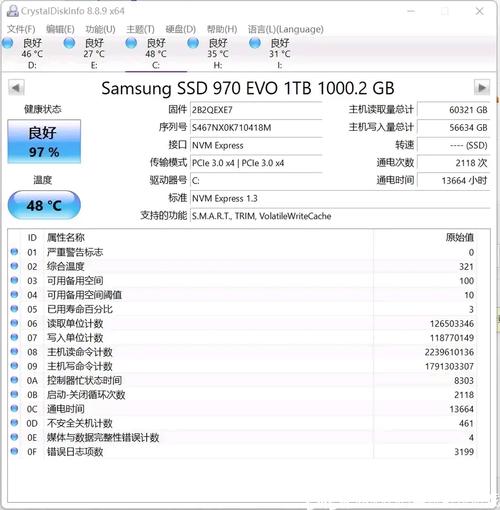500x510 pixels.
Task: Go to previous disk with left arrow
Action: point(16,88)
